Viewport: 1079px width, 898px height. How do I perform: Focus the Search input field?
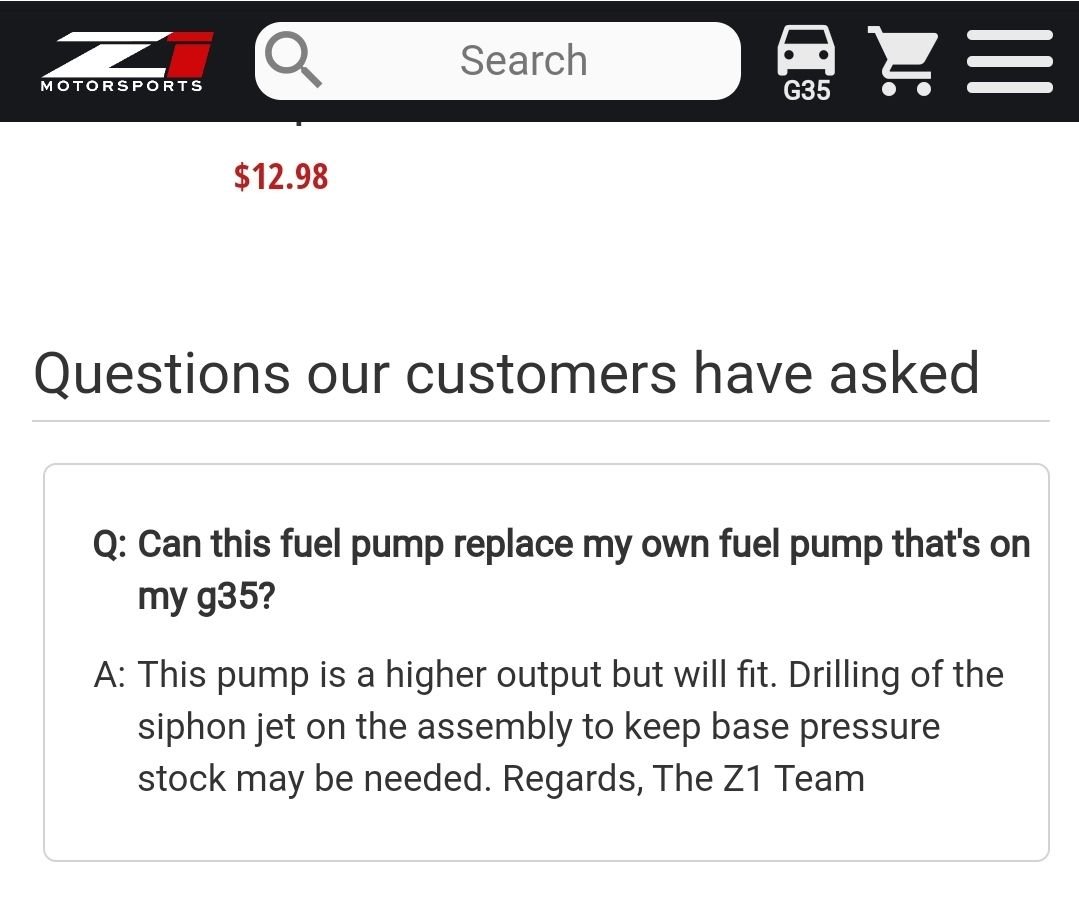click(523, 60)
